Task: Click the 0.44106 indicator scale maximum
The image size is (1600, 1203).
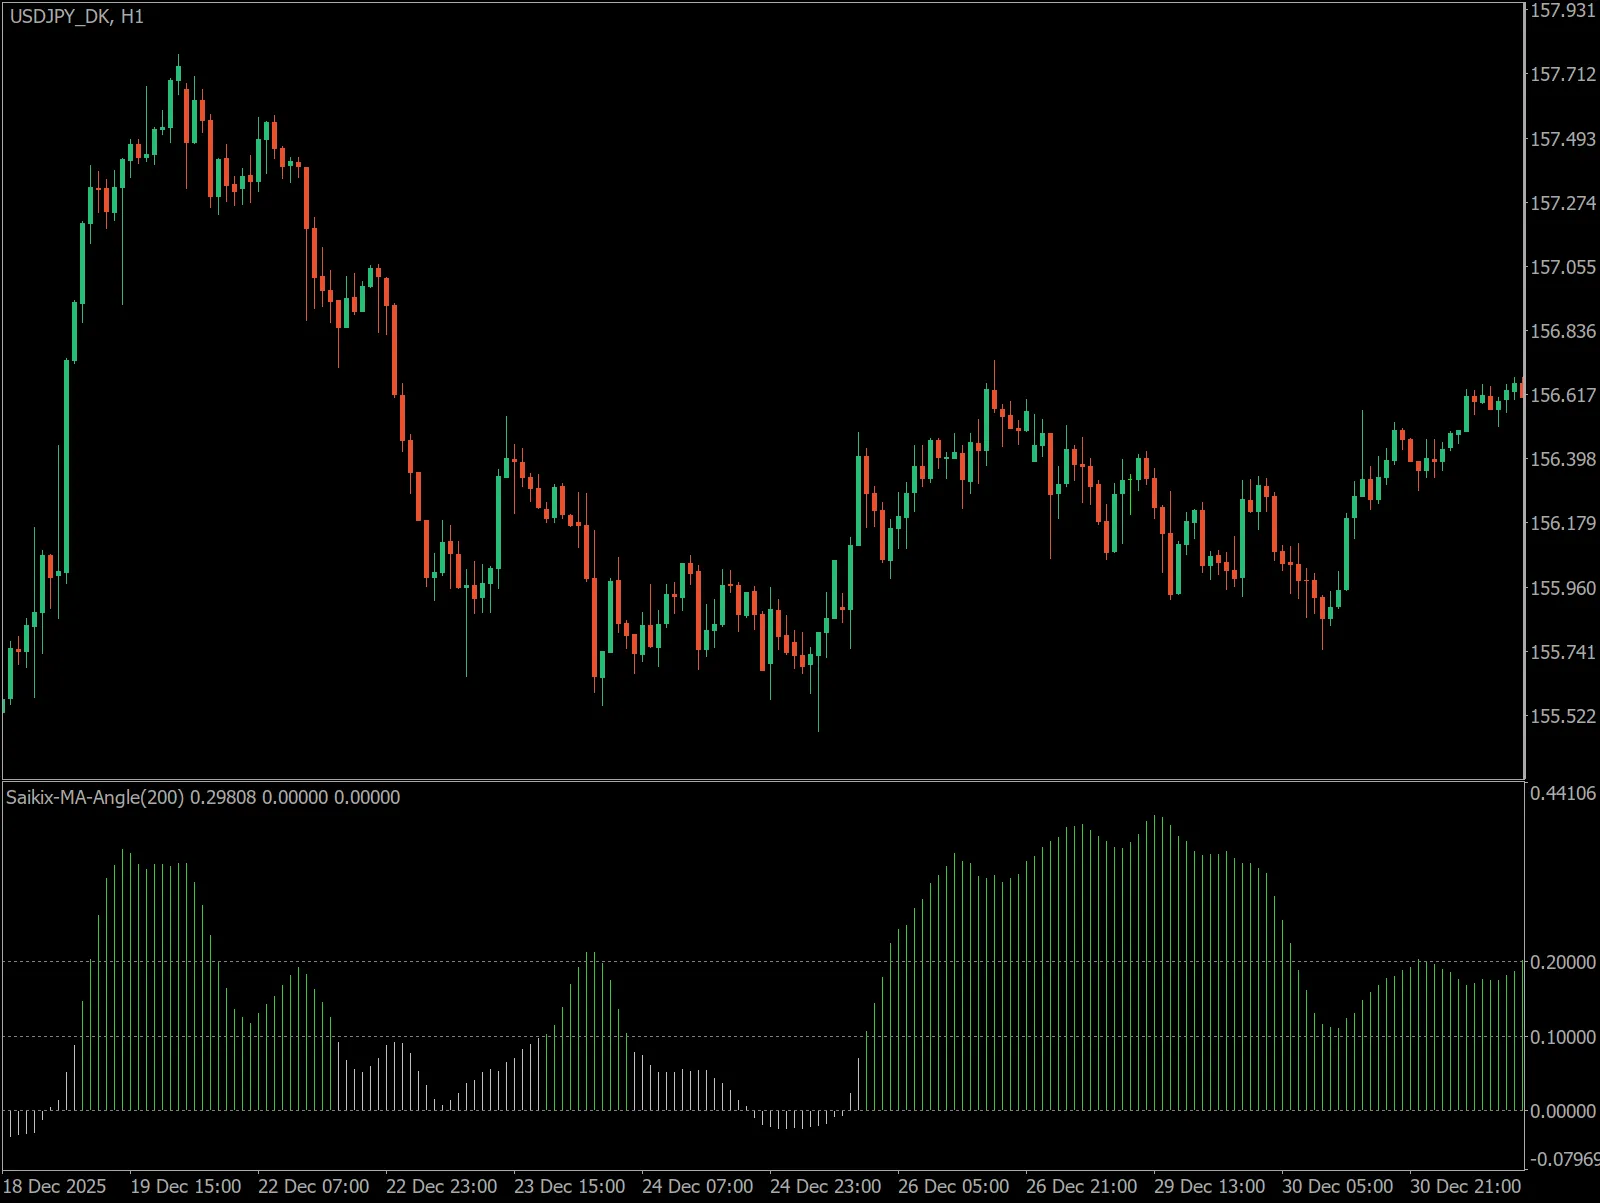Action: point(1563,793)
